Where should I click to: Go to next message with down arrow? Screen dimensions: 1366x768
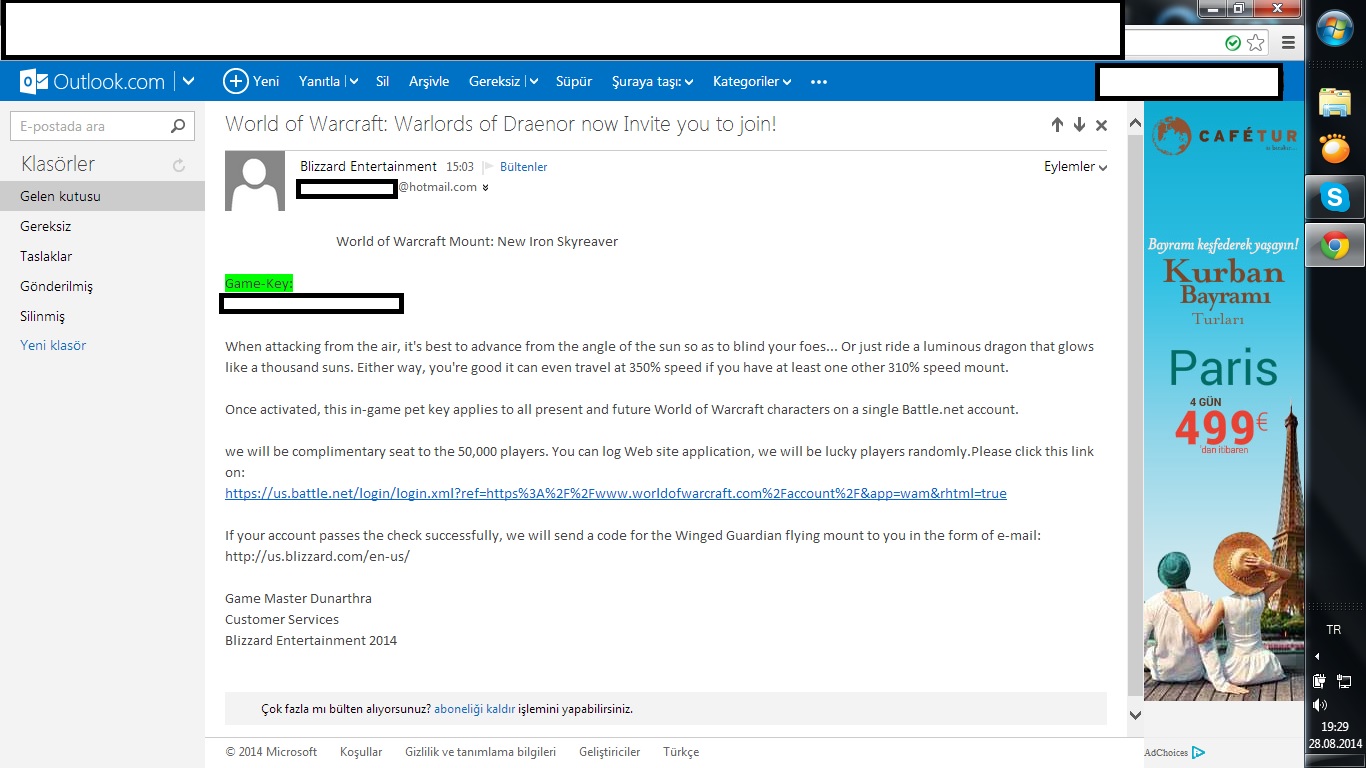pos(1079,125)
